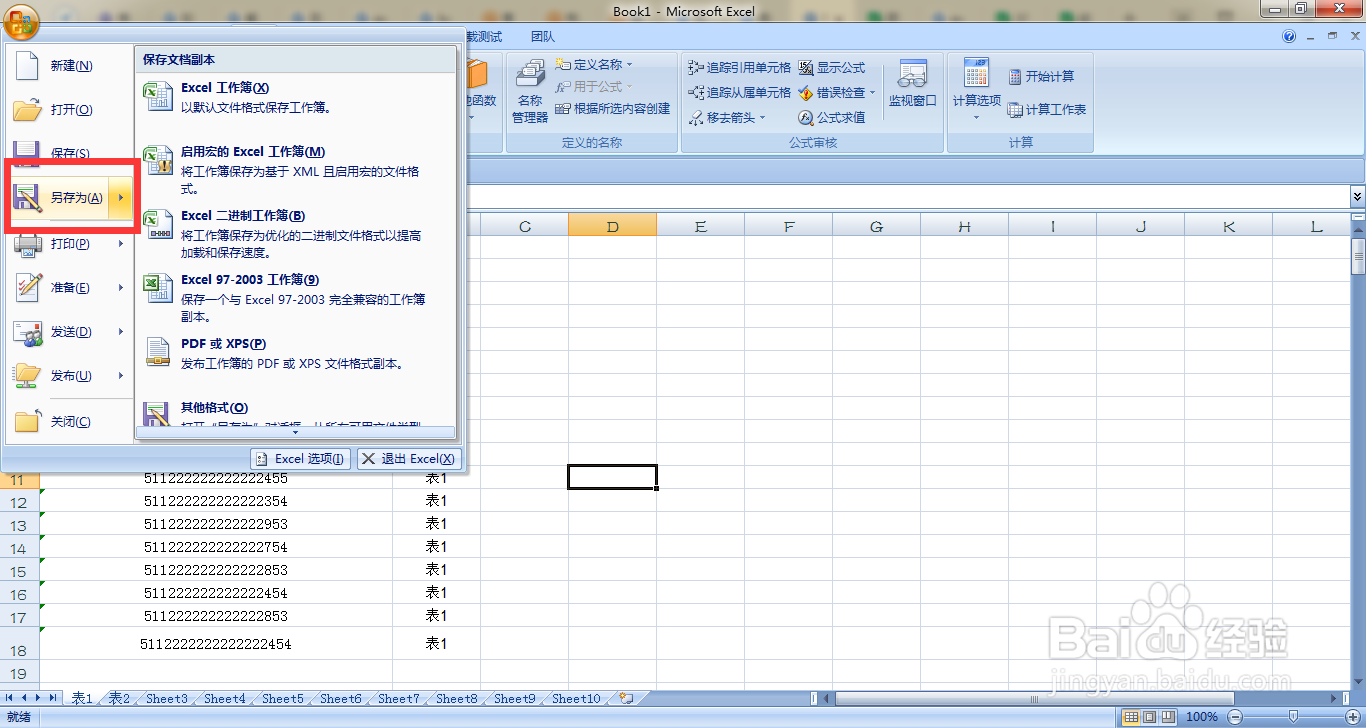Expand the 打印 submenu arrow
The width and height of the screenshot is (1366, 728).
pos(121,244)
